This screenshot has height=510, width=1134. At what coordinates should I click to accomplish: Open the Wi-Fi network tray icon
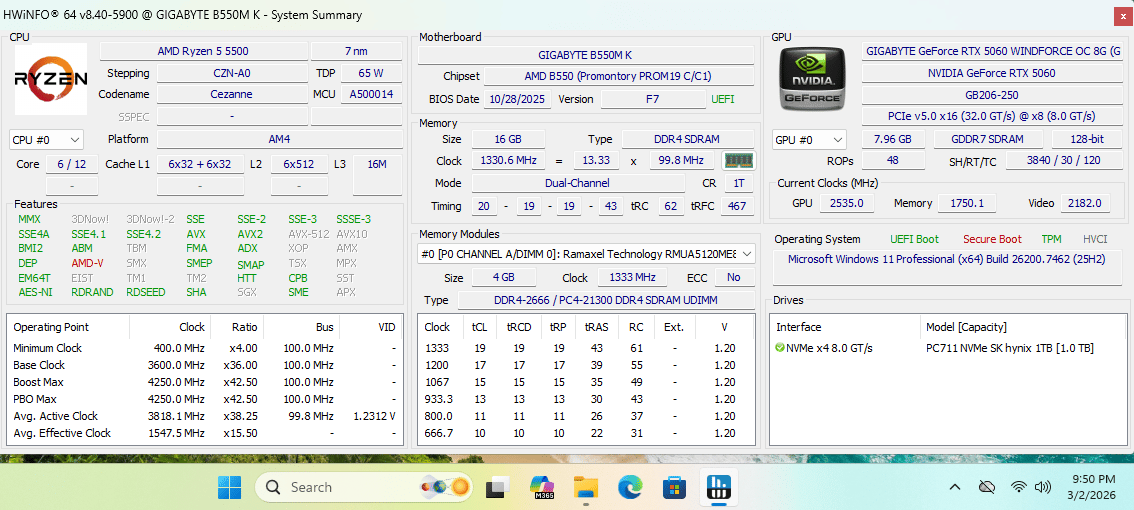1019,487
